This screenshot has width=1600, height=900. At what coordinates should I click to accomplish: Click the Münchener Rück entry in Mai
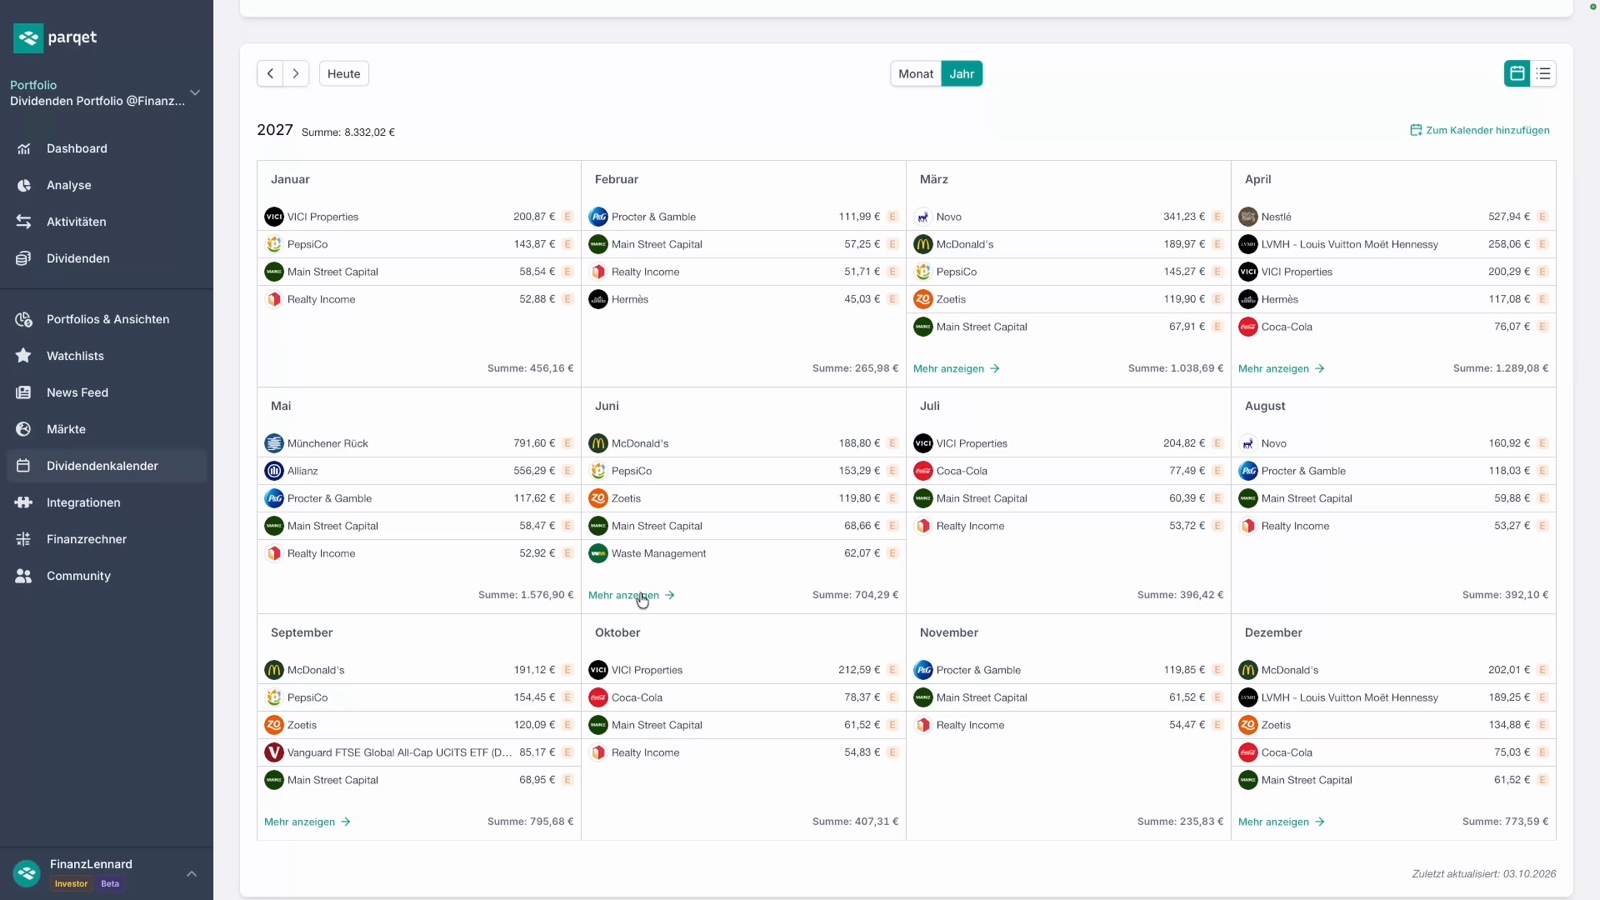[419, 443]
